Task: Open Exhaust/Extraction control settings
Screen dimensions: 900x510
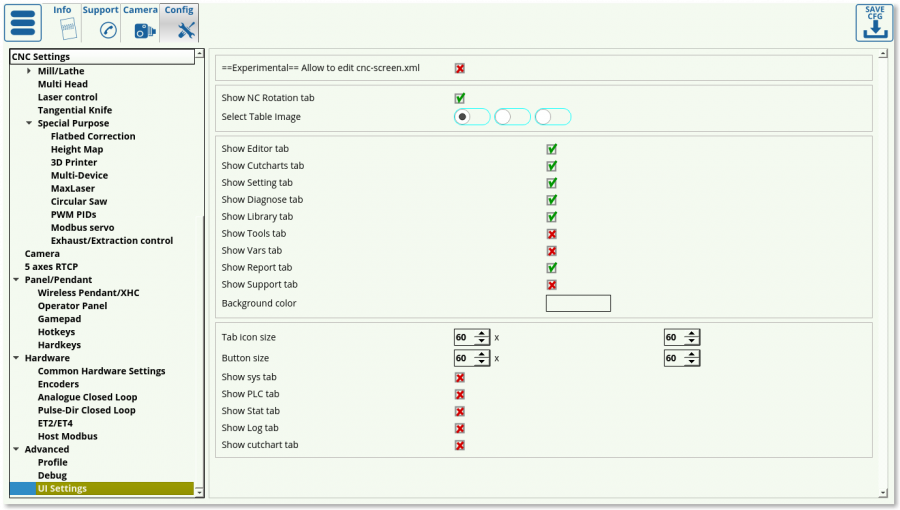Action: pos(112,240)
